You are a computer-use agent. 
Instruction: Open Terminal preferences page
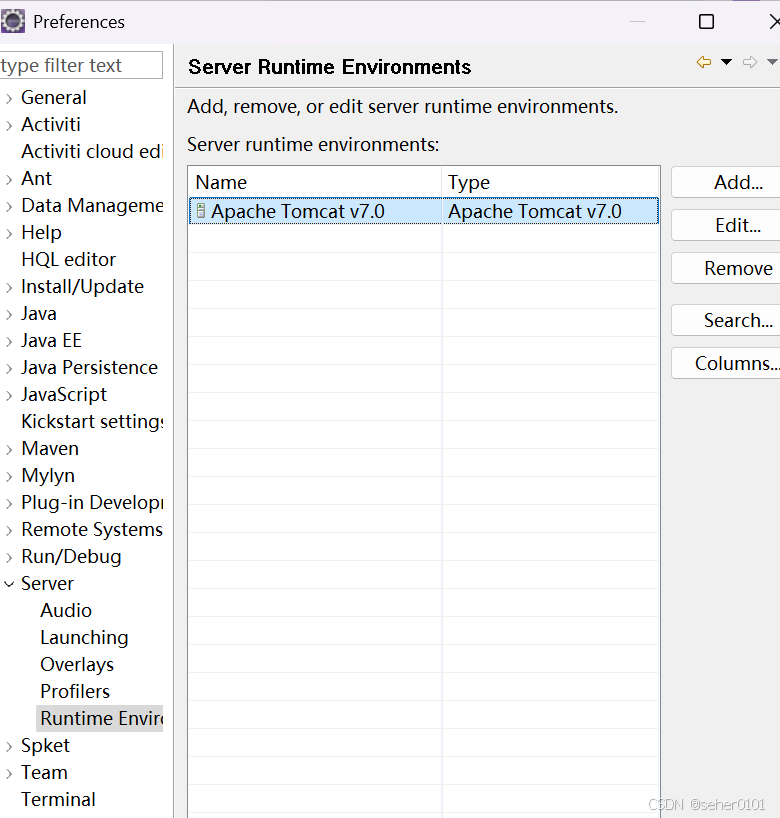pyautogui.click(x=58, y=799)
